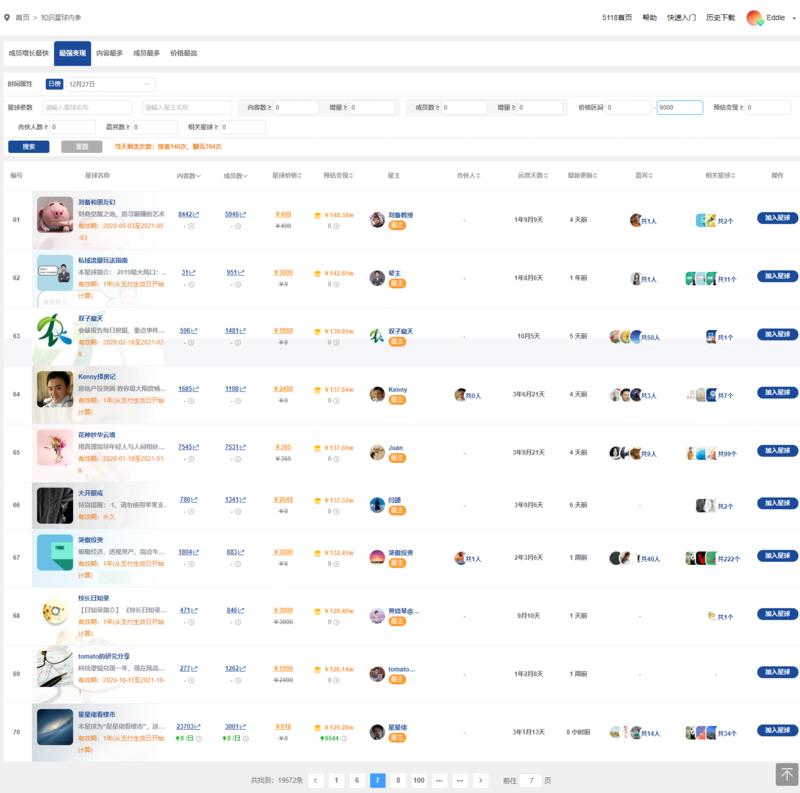
Task: Switch to 成员增长最快 tab
Action: click(28, 53)
